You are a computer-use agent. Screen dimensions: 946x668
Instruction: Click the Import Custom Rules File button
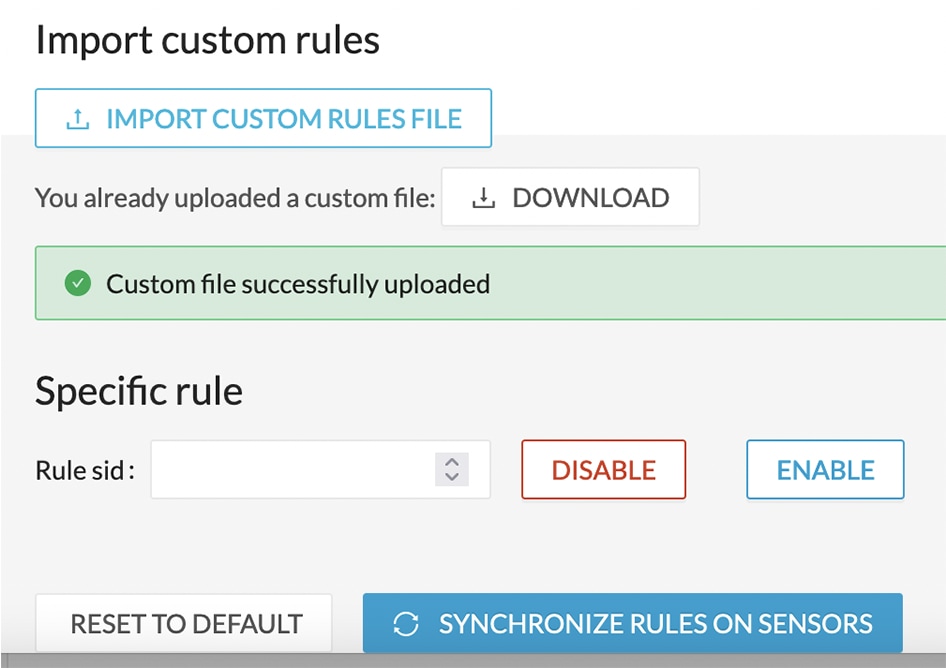[x=263, y=118]
